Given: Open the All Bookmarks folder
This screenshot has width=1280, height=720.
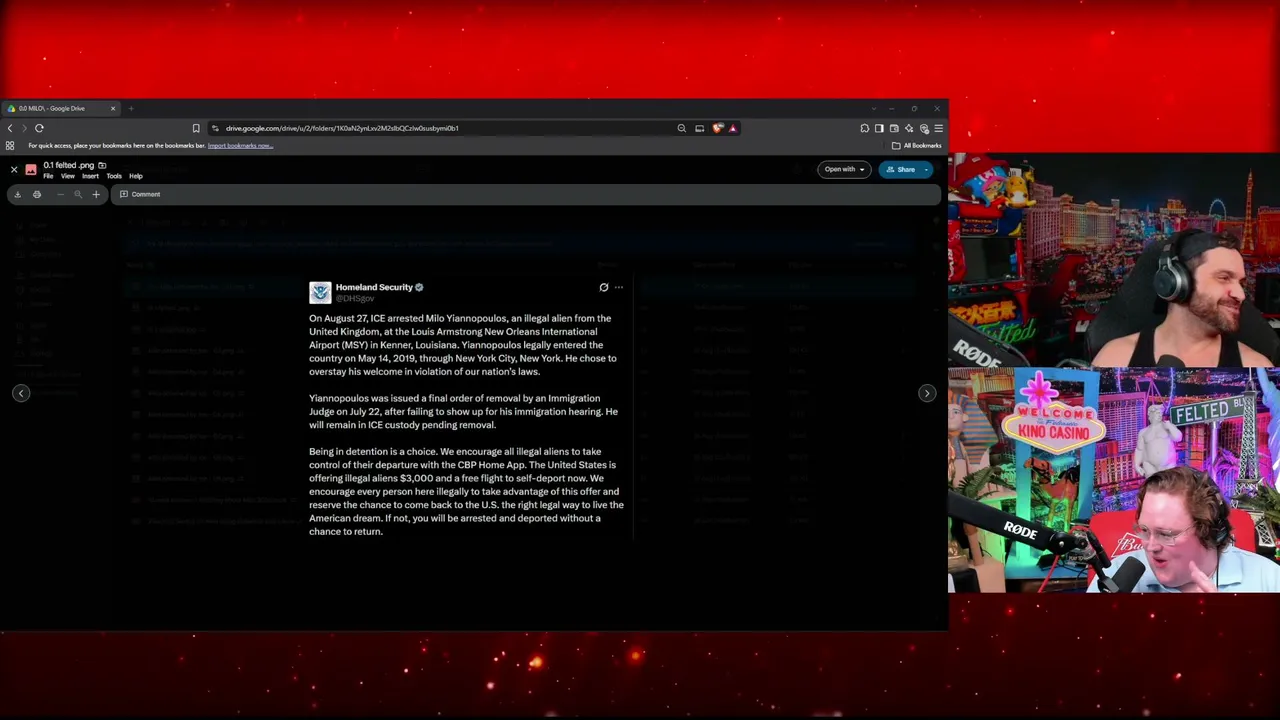Looking at the screenshot, I should click(x=917, y=146).
